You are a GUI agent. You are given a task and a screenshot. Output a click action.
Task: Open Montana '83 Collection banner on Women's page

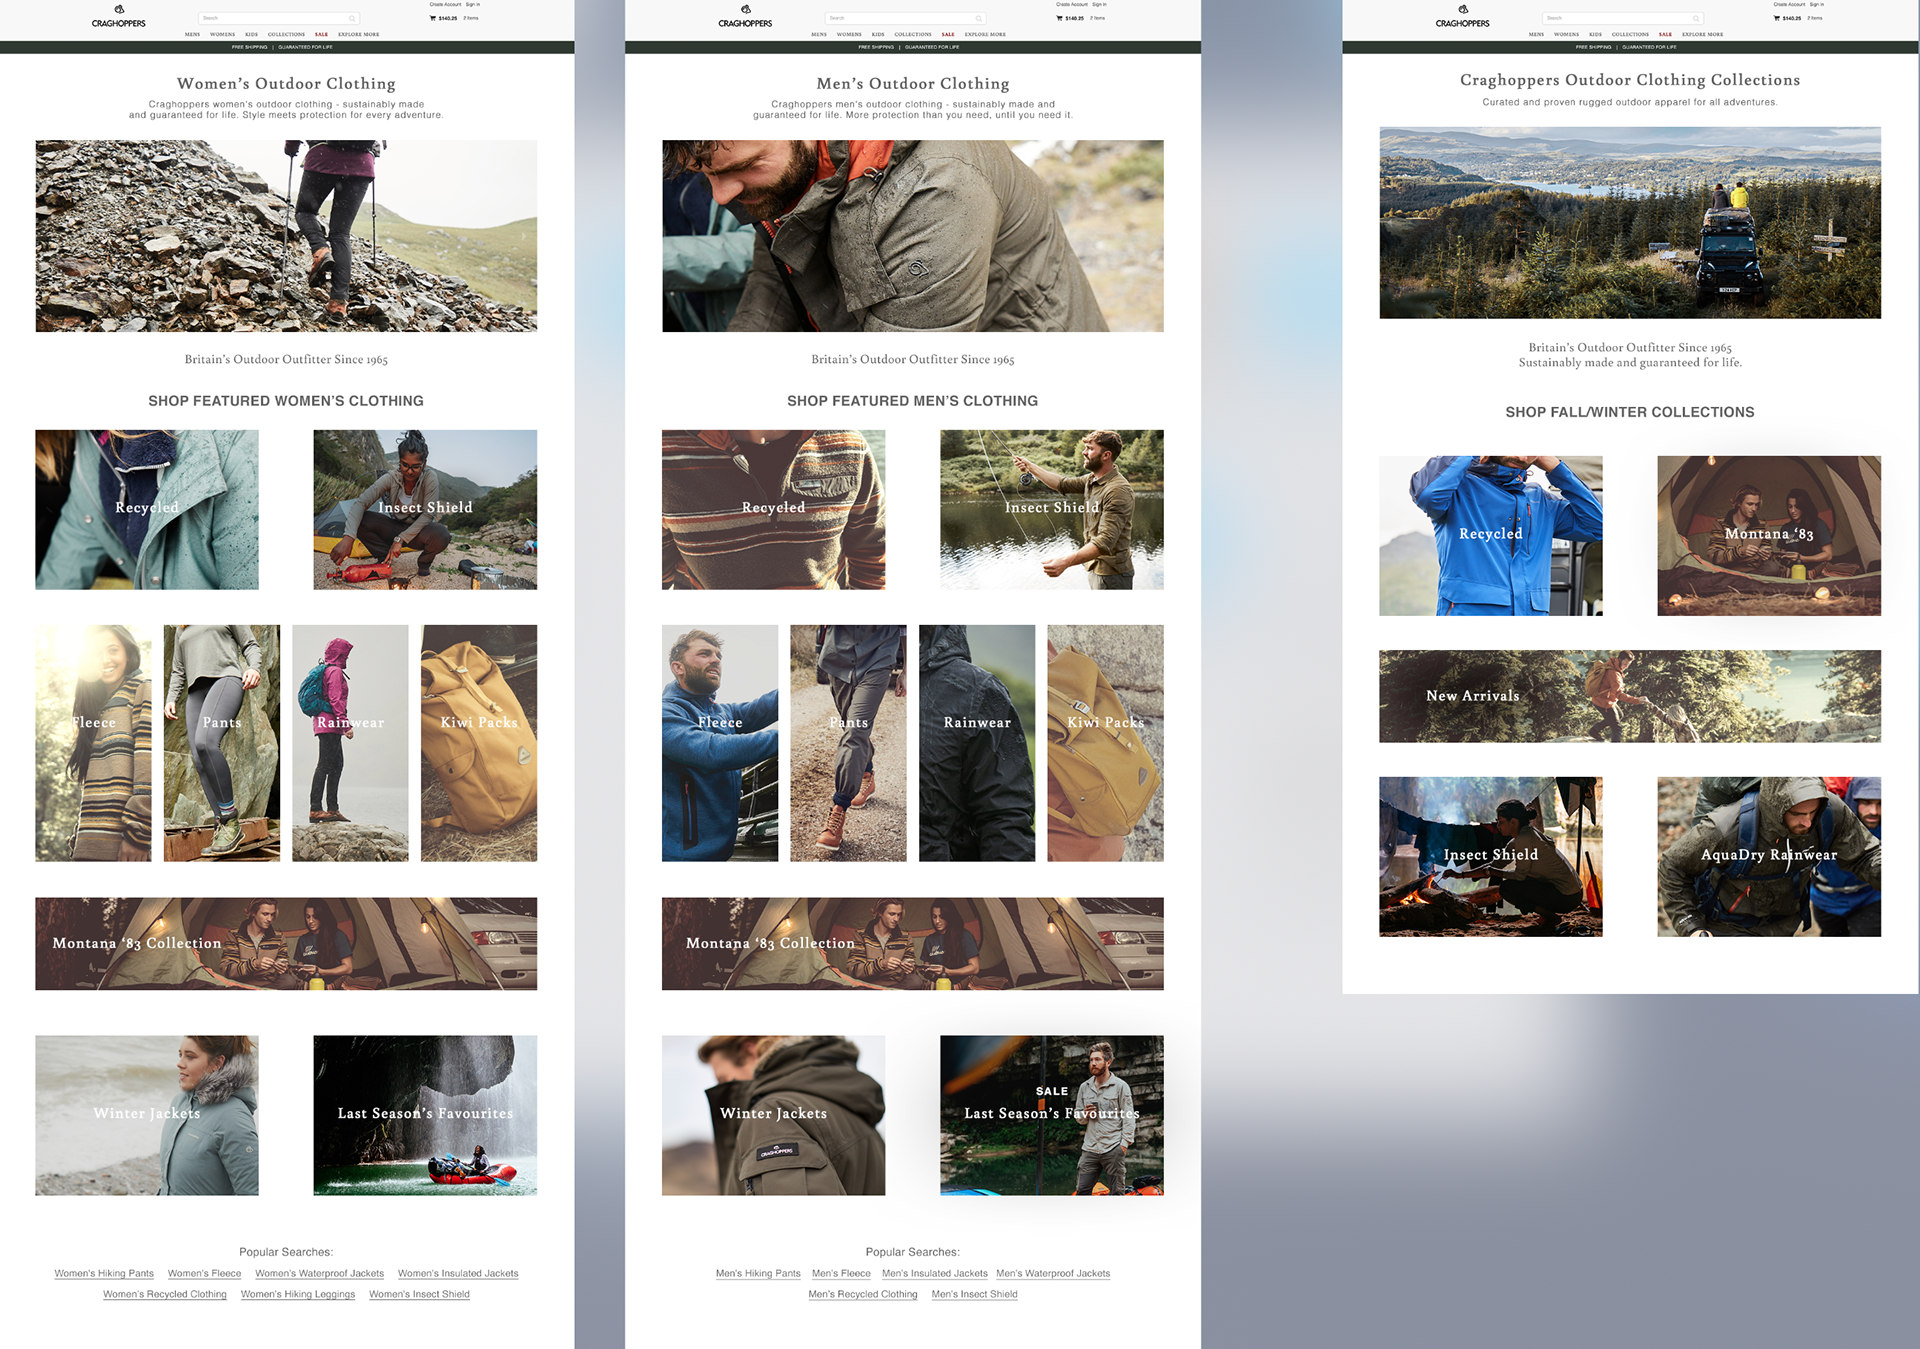tap(286, 943)
